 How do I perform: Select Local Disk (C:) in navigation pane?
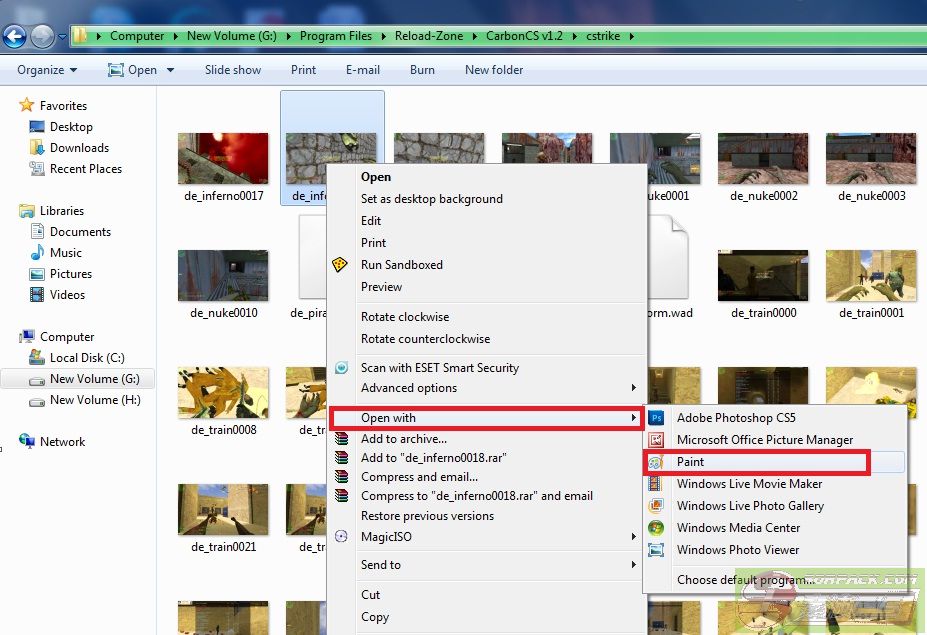(x=87, y=358)
